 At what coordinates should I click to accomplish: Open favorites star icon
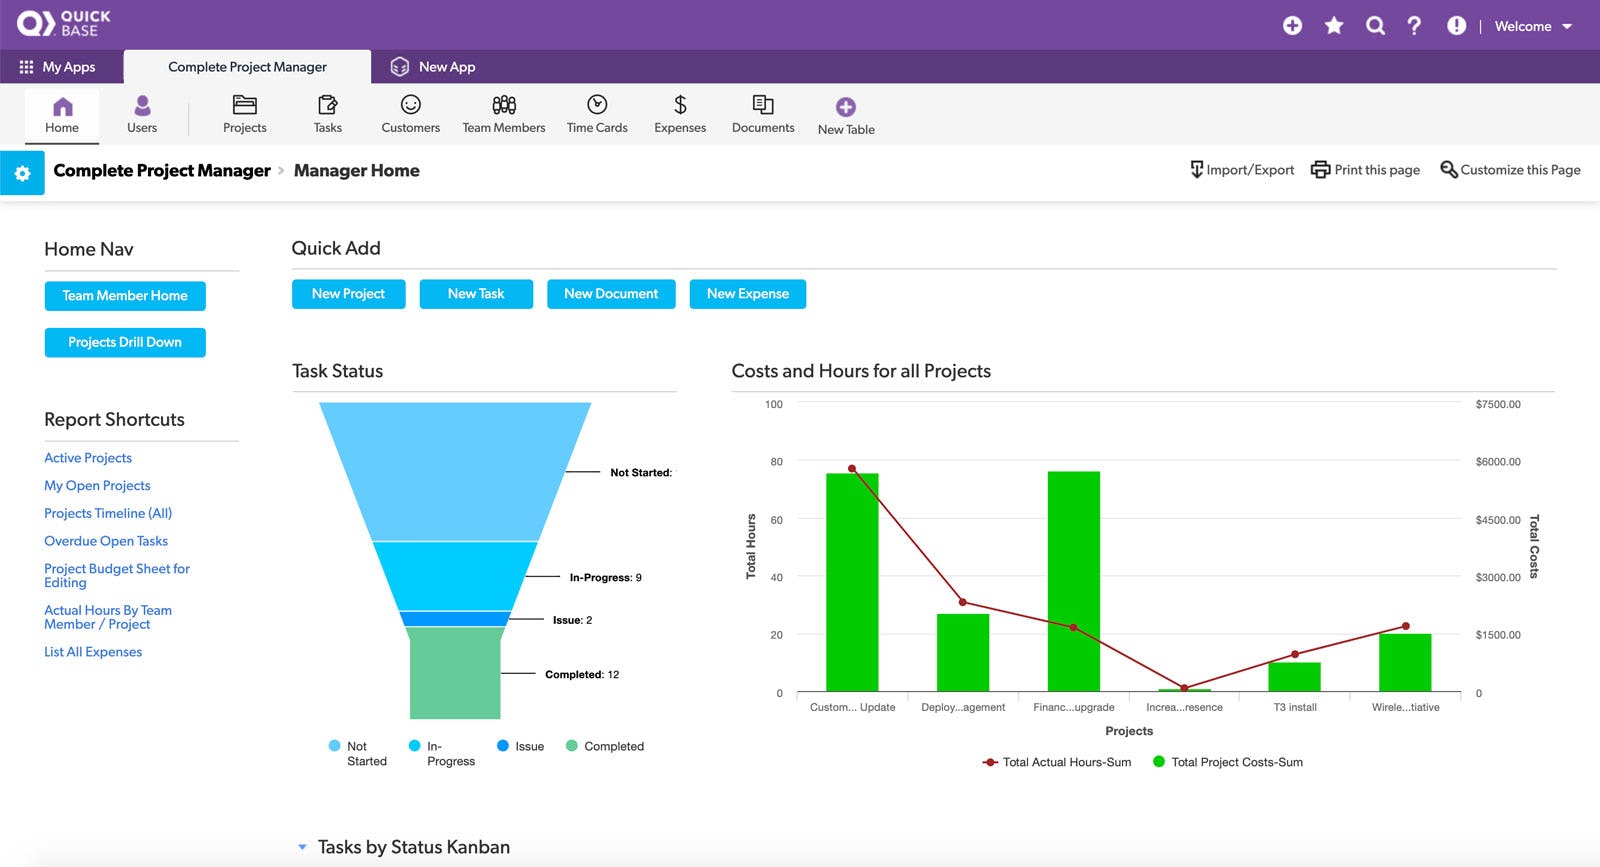[x=1333, y=26]
